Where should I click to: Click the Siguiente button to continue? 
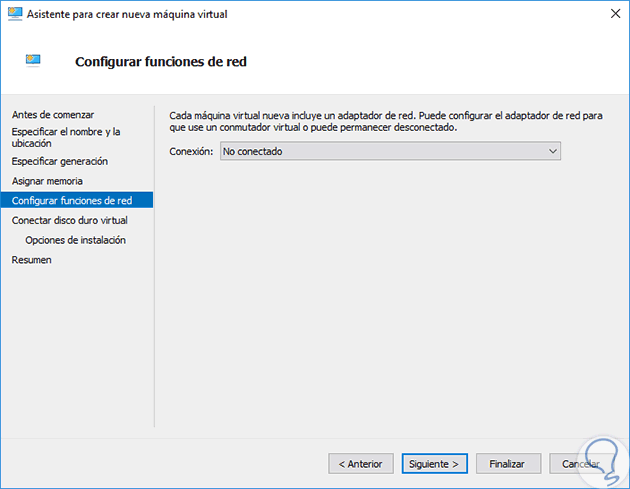click(435, 464)
